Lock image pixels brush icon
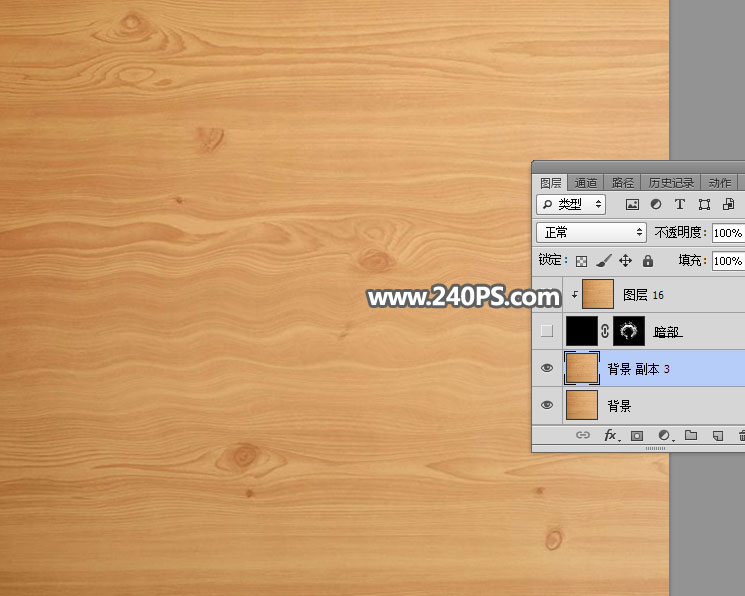Screen dimensions: 745x596 pos(603,260)
